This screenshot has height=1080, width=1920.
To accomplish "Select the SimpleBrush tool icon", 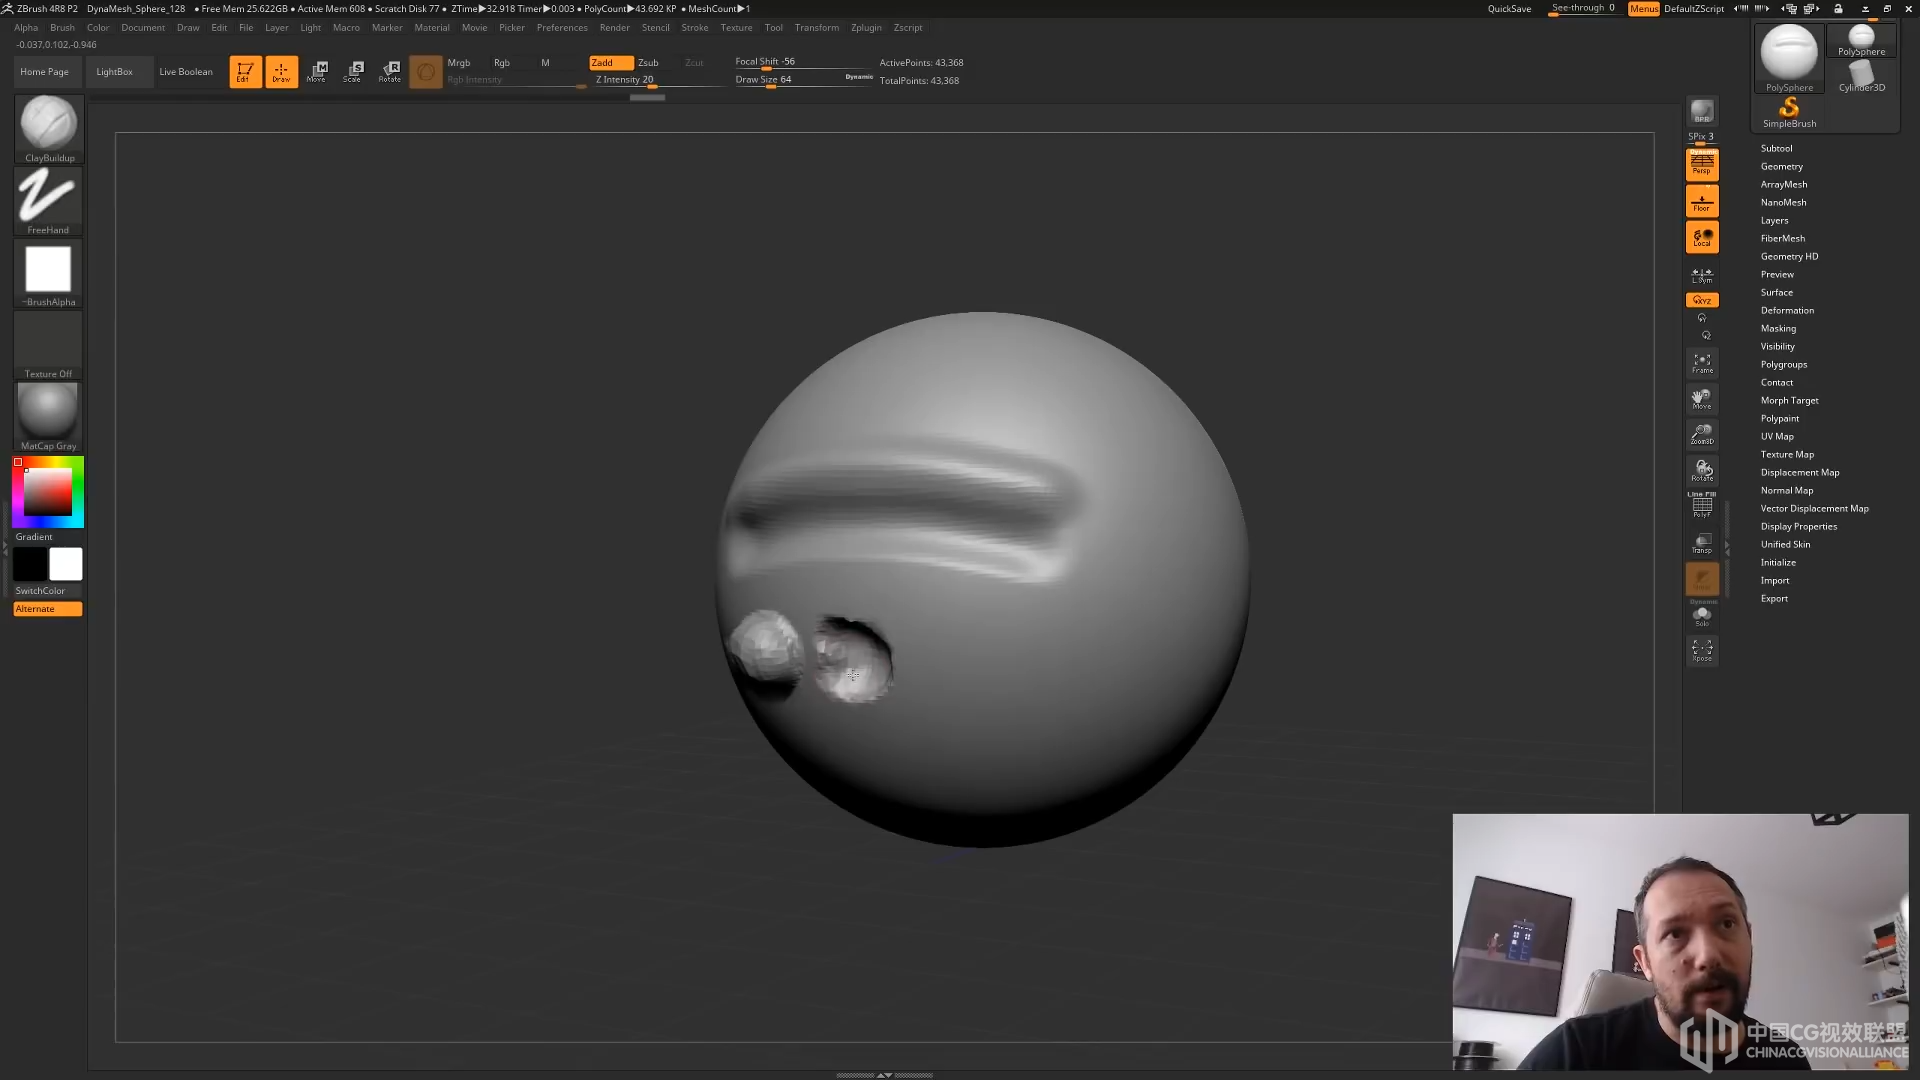I will (1789, 113).
